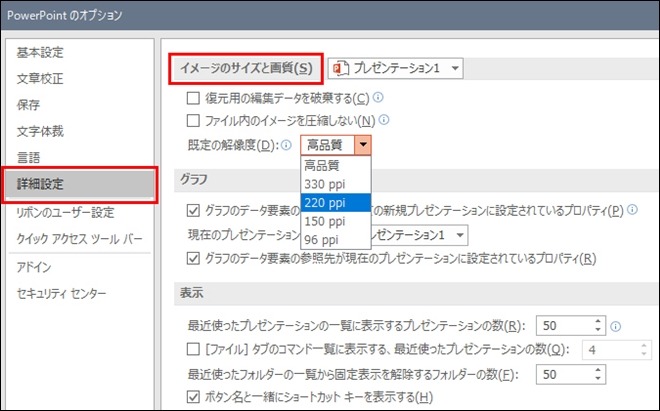Click info icon after 新規プレゼンテーション property option
Image resolution: width=660 pixels, height=411 pixels.
pyautogui.click(x=633, y=211)
